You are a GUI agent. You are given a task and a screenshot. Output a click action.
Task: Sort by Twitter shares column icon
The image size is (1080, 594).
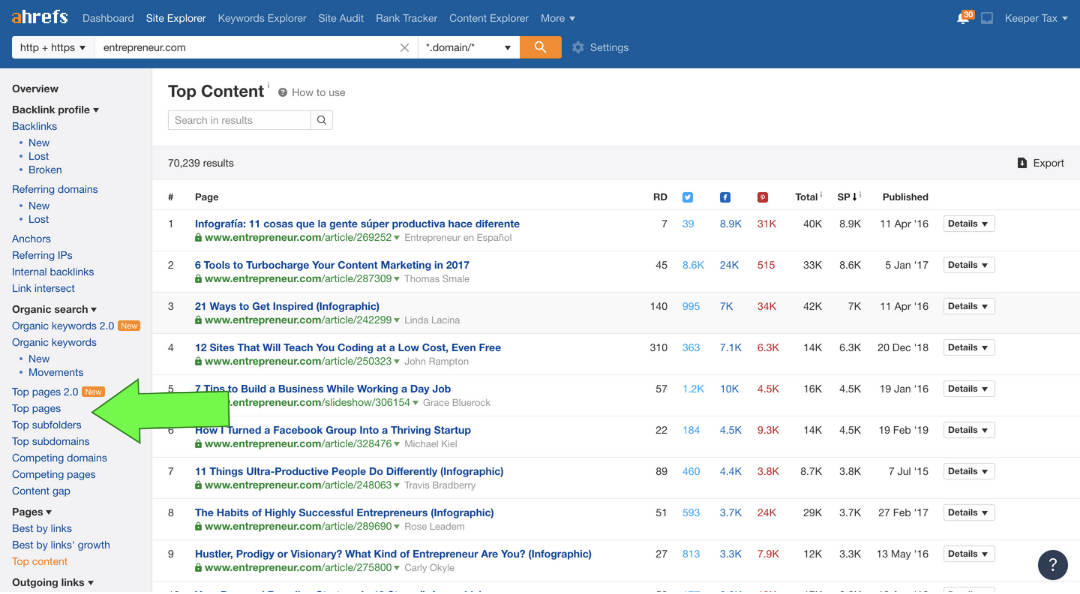click(688, 197)
